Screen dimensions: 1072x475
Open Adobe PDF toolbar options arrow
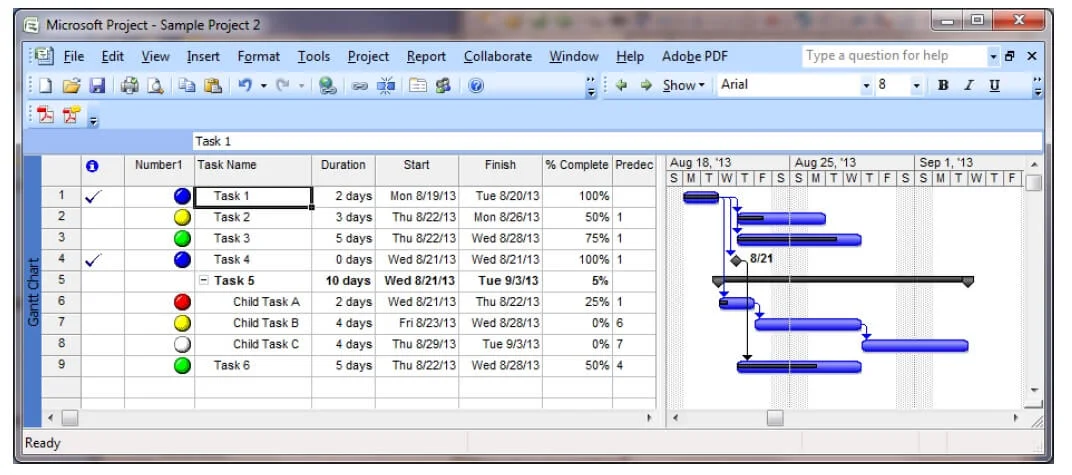tap(94, 121)
